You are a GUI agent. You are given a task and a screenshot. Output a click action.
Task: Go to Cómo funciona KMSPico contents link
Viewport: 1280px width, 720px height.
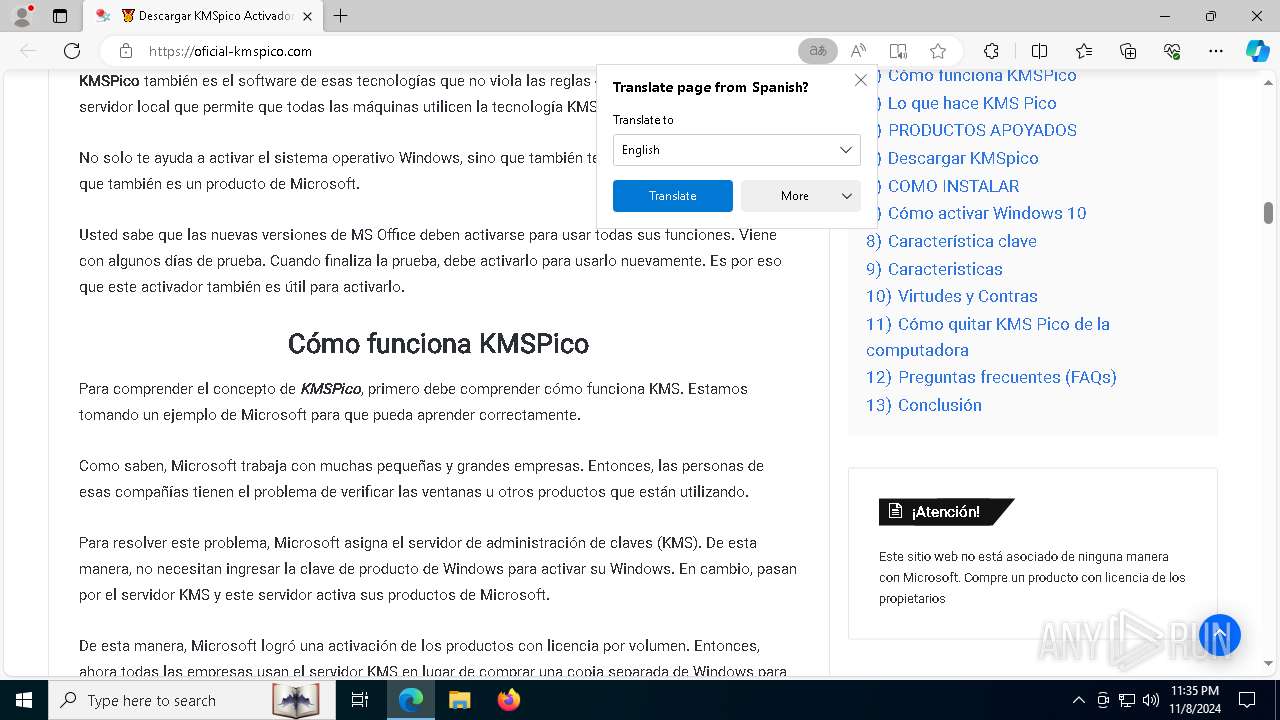tap(981, 75)
